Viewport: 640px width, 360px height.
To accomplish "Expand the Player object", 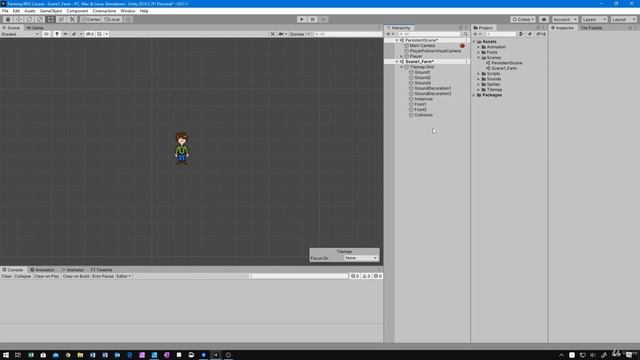I will tap(401, 56).
